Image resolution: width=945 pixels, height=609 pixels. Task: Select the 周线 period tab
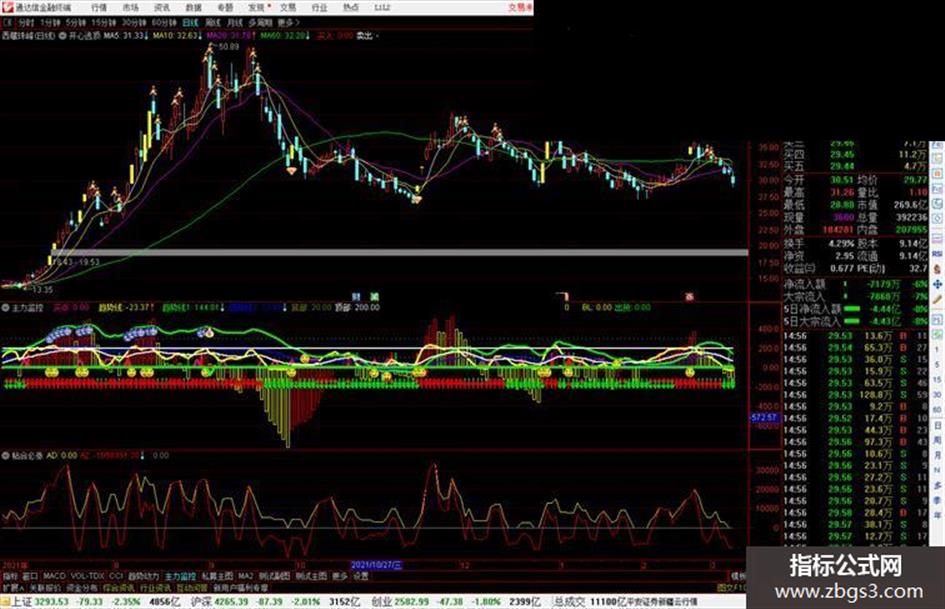coord(213,23)
